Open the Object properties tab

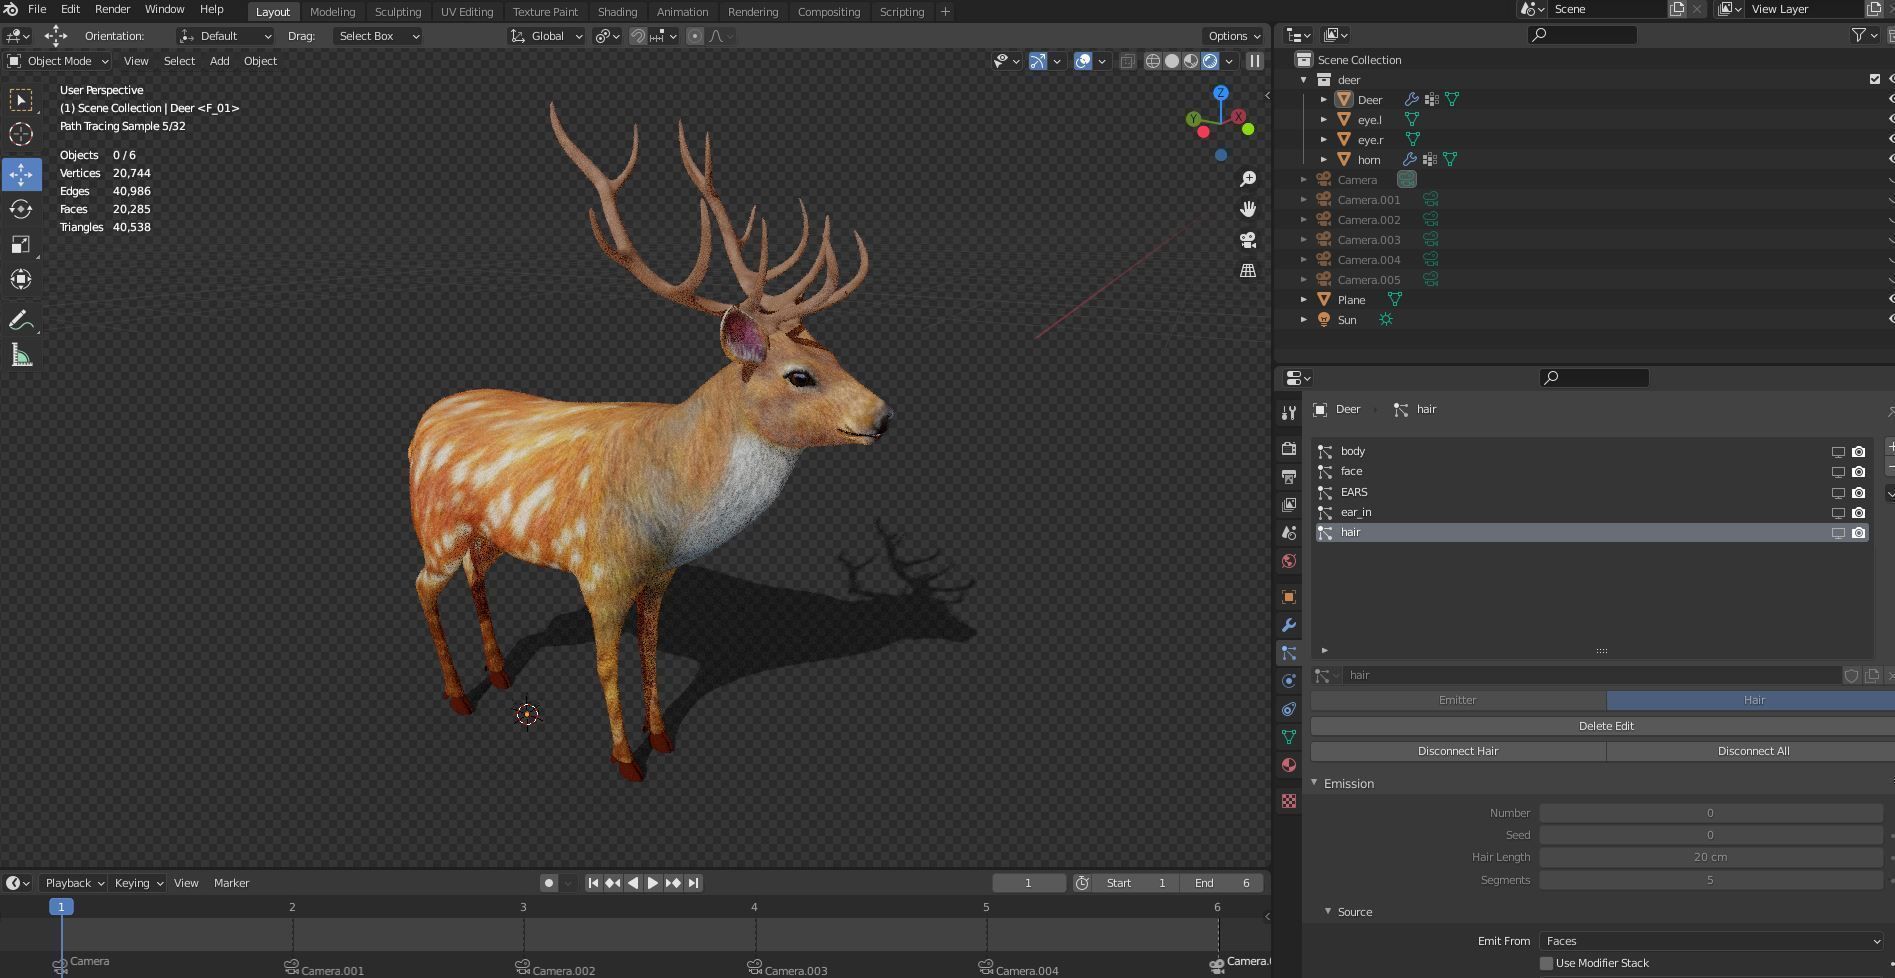tap(1289, 597)
